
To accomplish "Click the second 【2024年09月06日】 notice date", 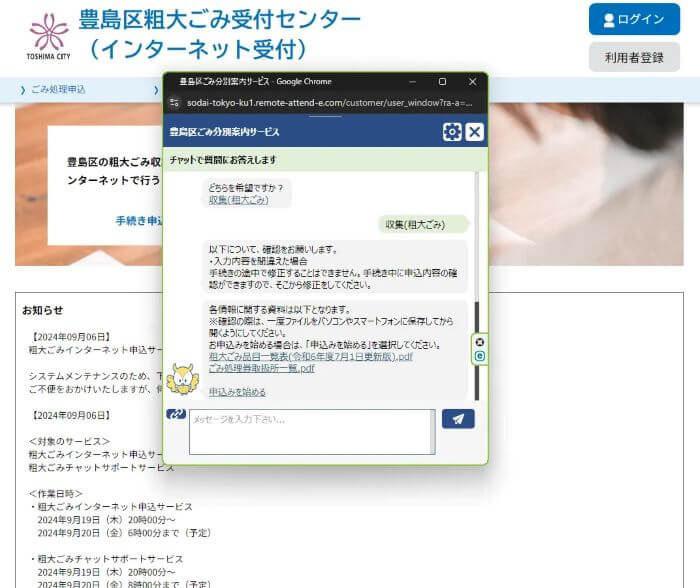I will click(70, 415).
